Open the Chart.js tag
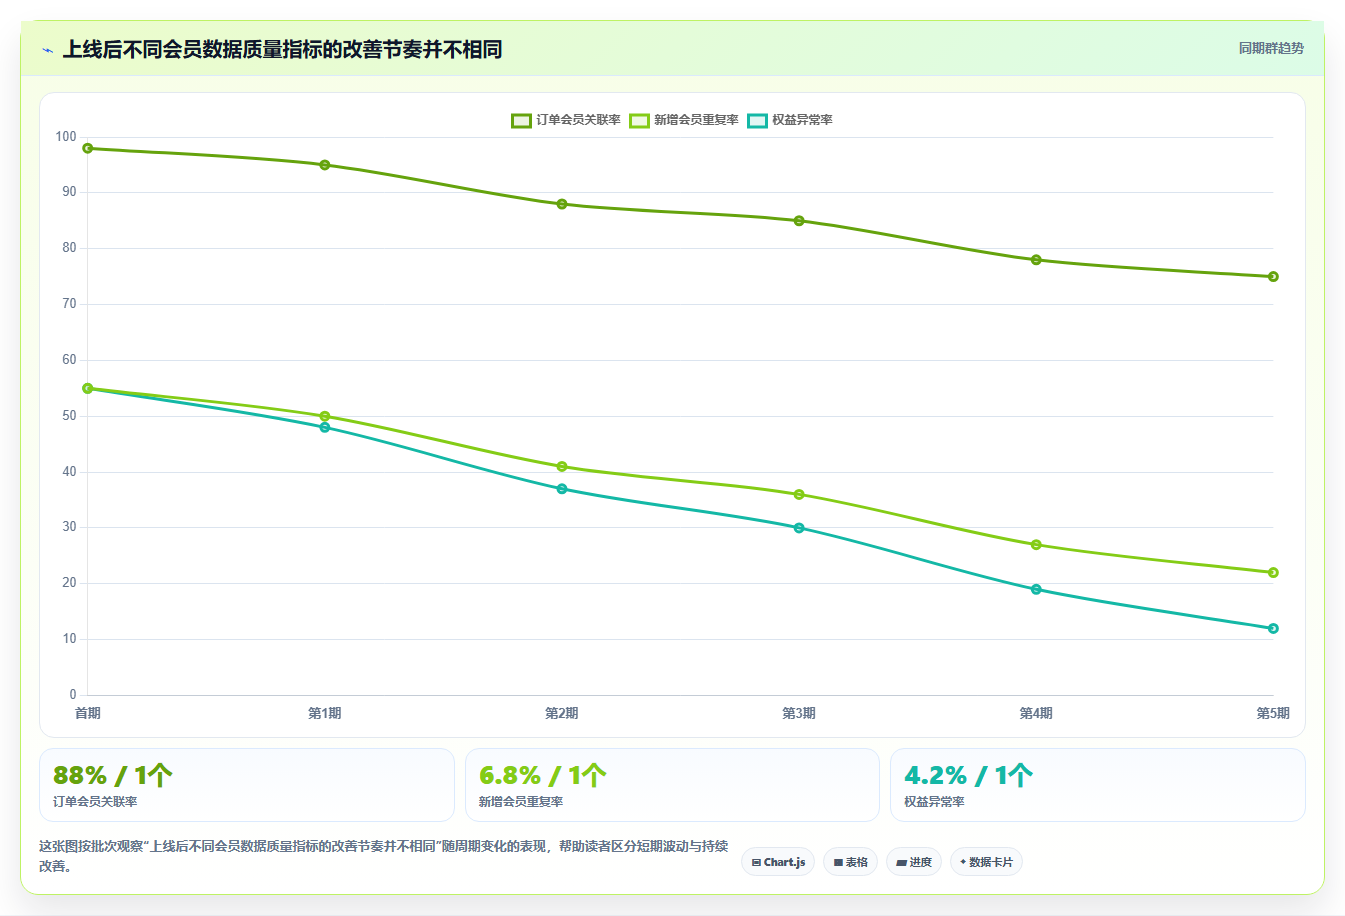Screen dimensions: 1345x916 coord(778,862)
